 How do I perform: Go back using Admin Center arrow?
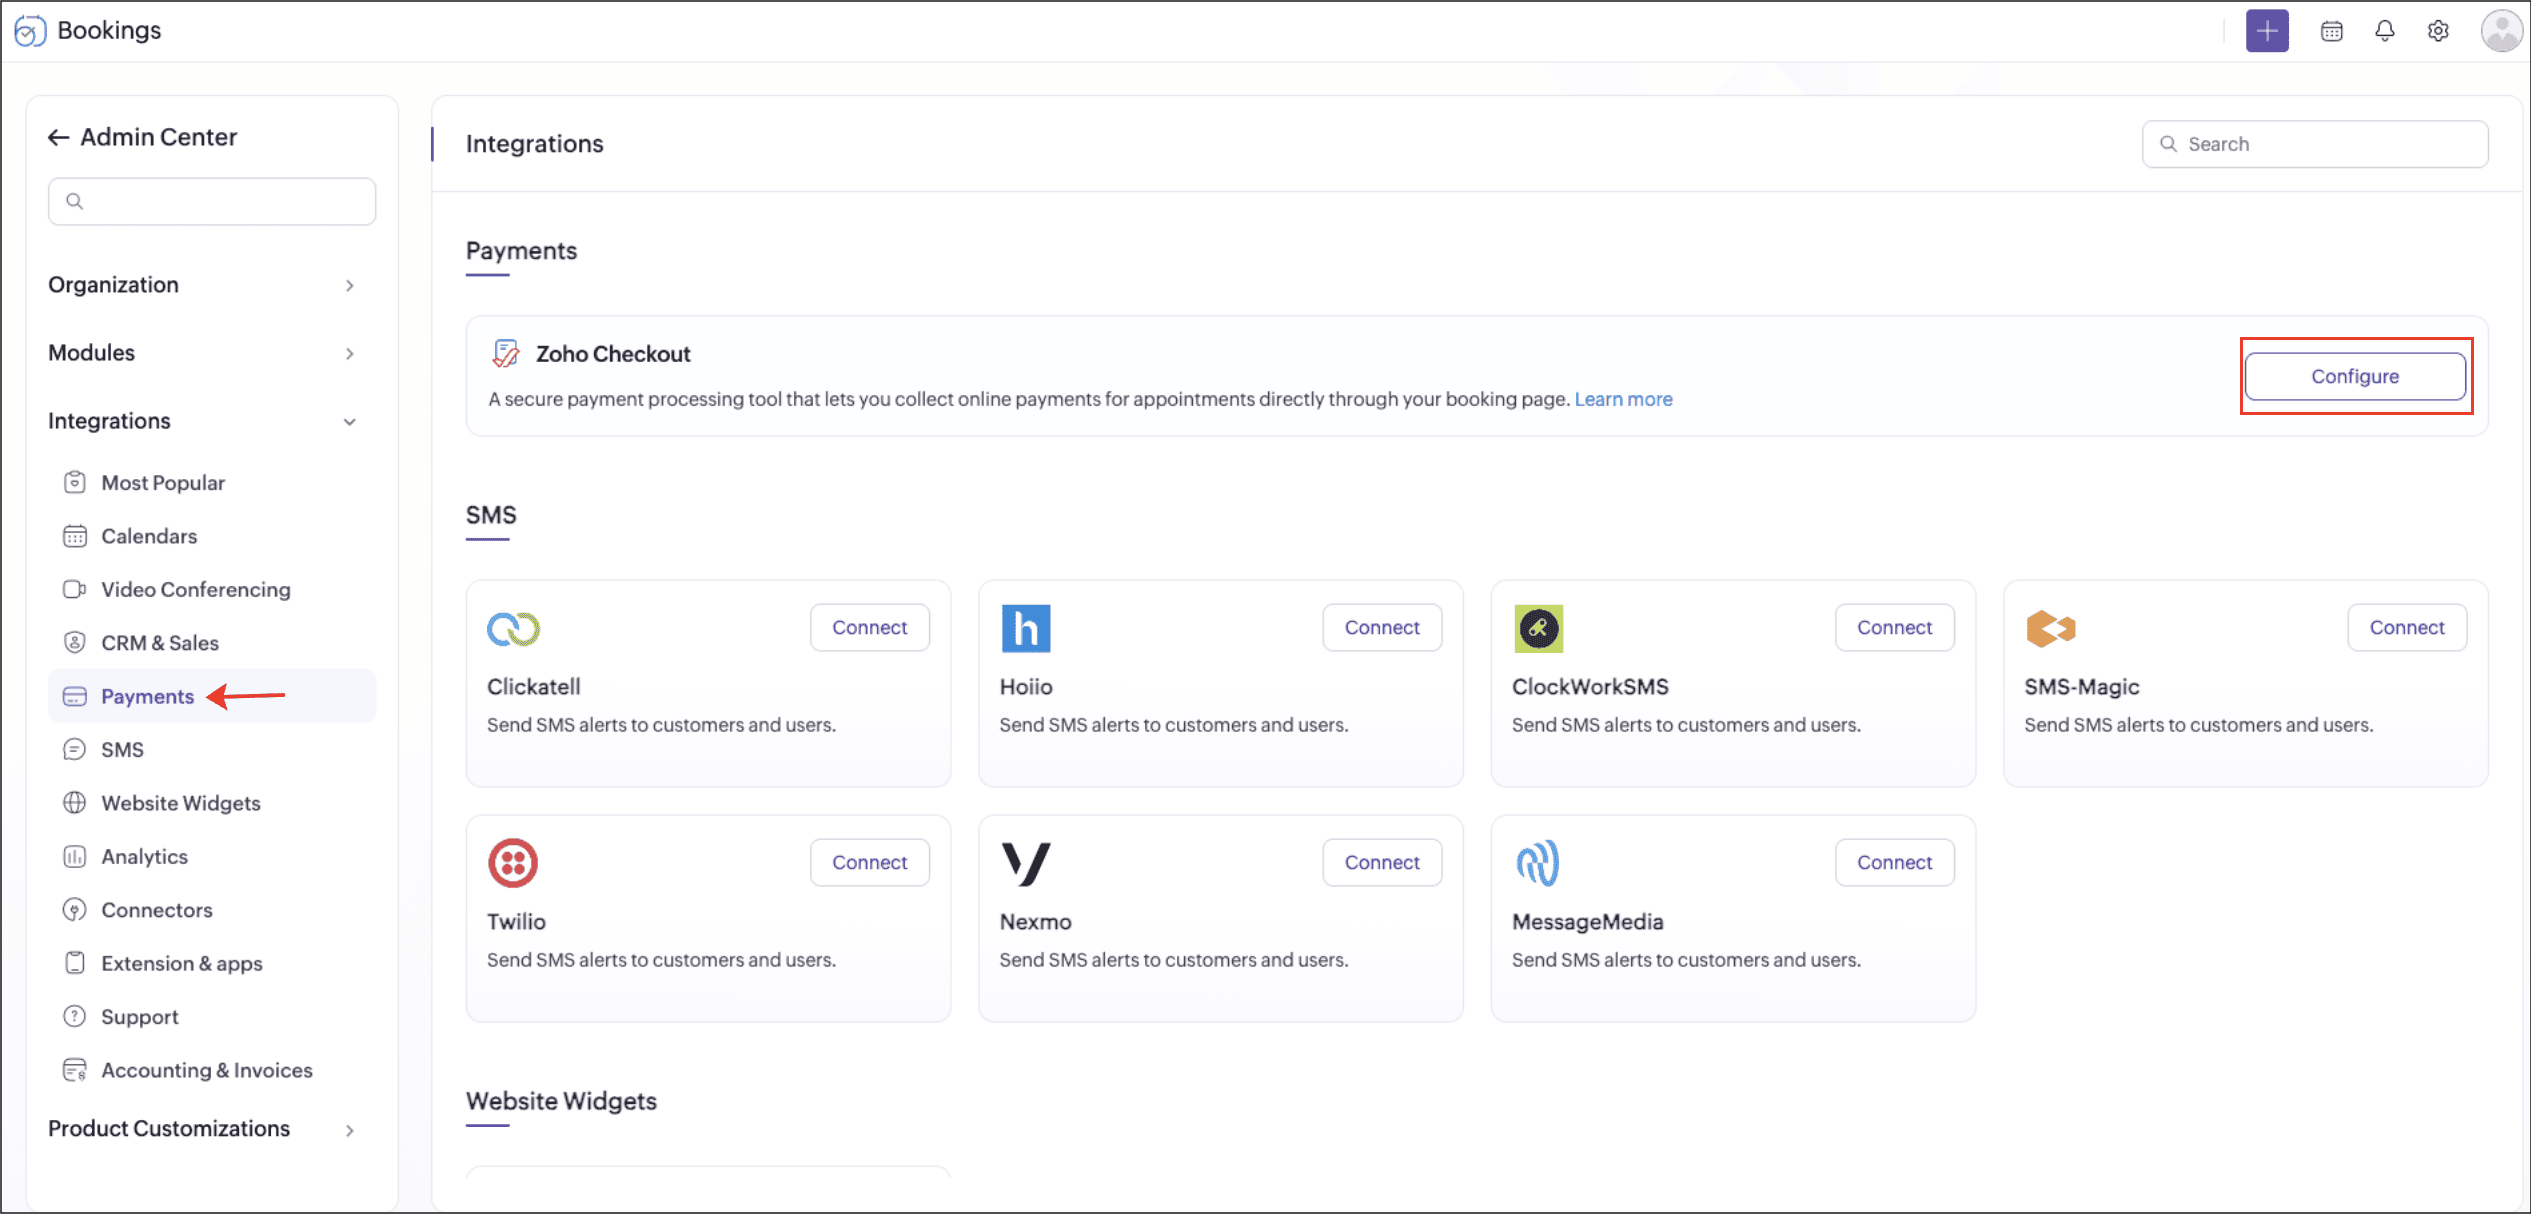pyautogui.click(x=58, y=137)
